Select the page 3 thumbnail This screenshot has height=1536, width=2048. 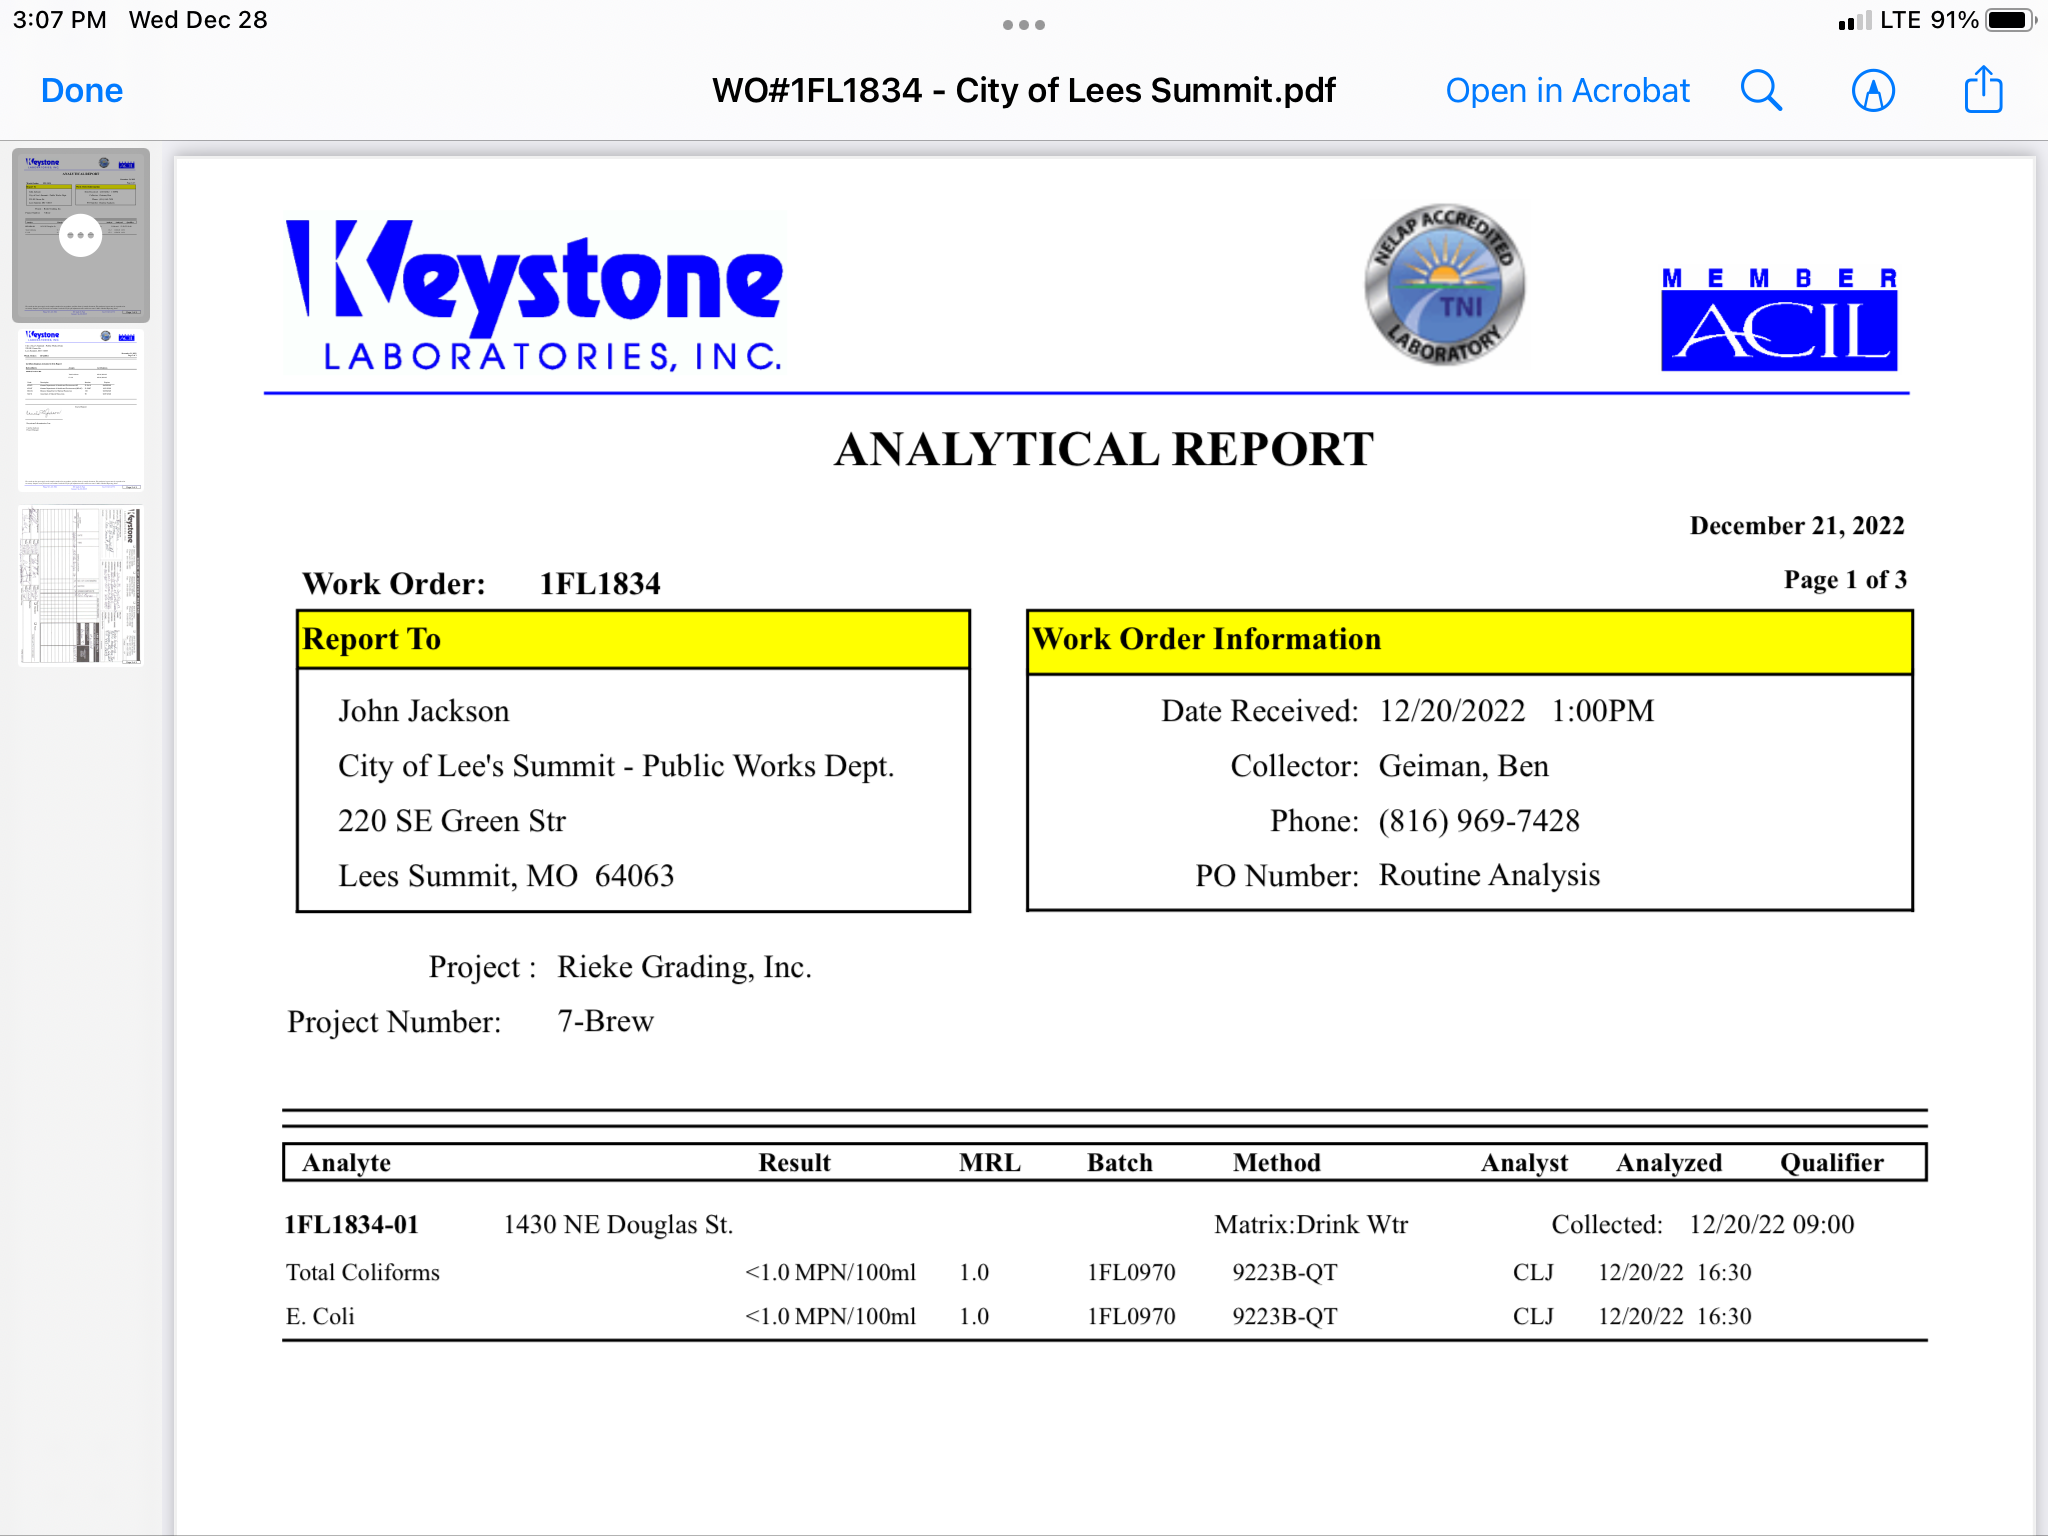[81, 586]
